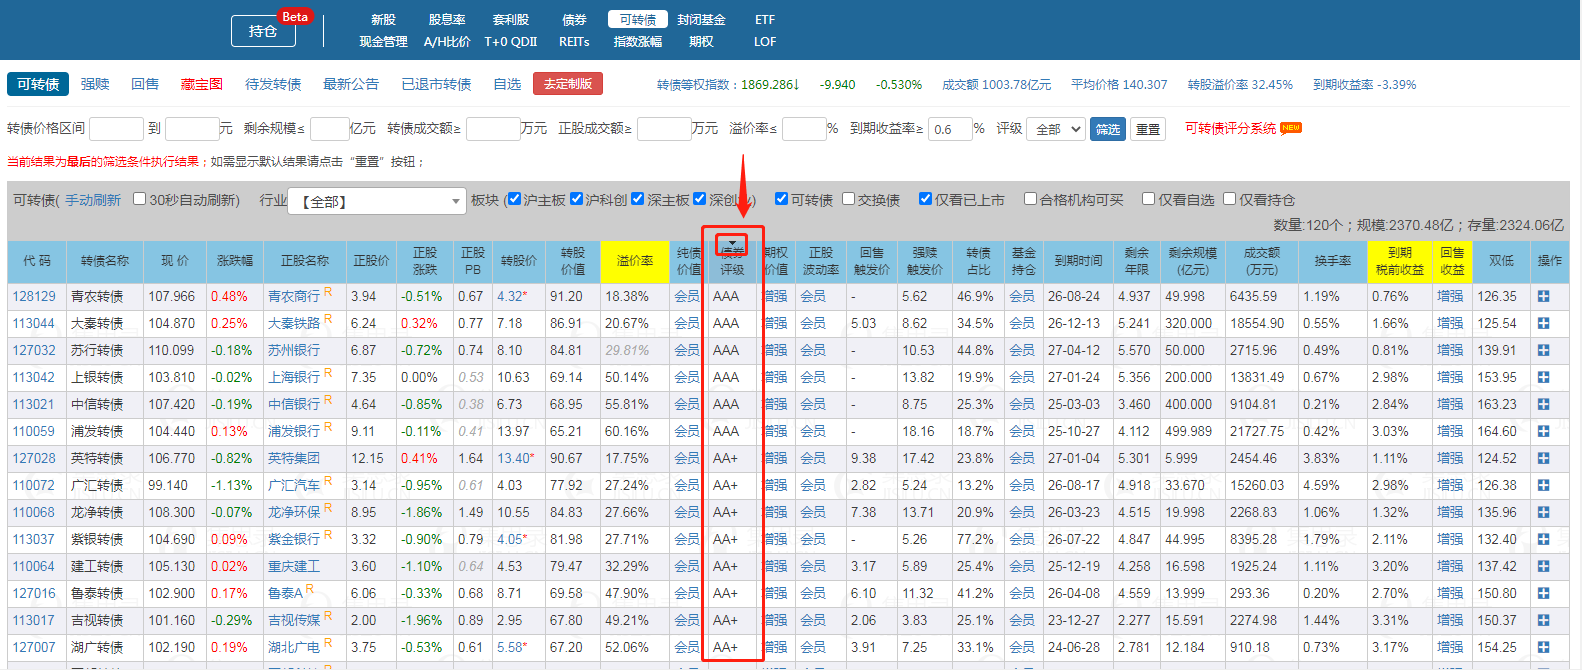Click the plus icon in 青农转债 row
Image resolution: width=1582 pixels, height=671 pixels.
1543,297
